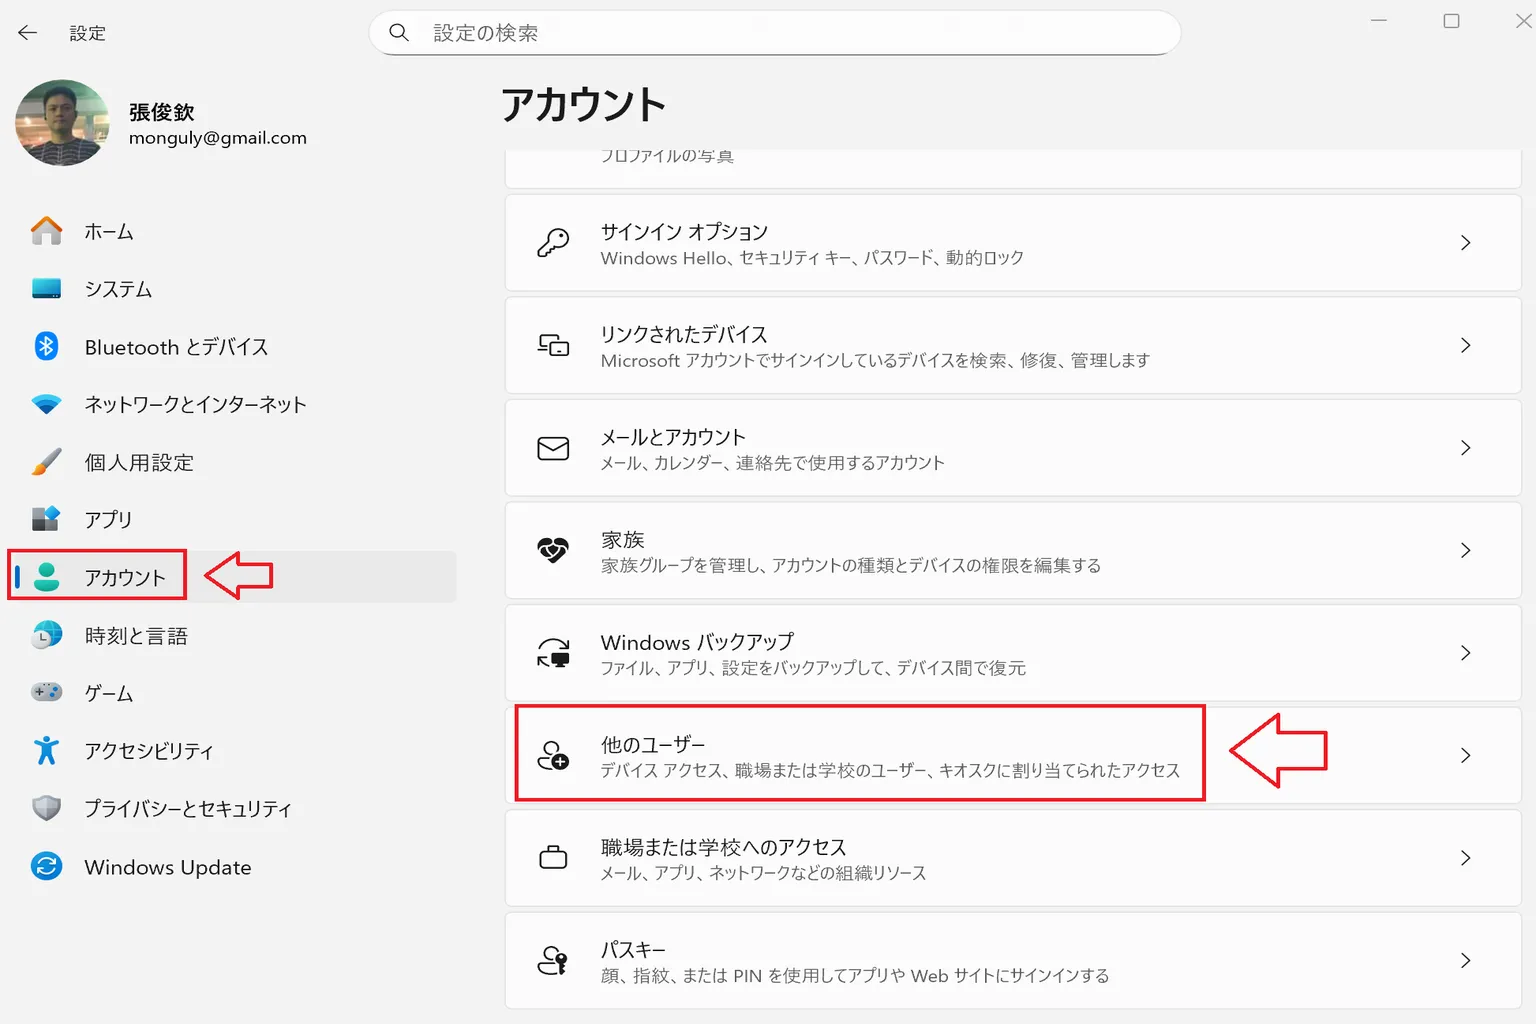Click the 他のユーザー add-person icon
Viewport: 1536px width, 1024px height.
pyautogui.click(x=553, y=755)
